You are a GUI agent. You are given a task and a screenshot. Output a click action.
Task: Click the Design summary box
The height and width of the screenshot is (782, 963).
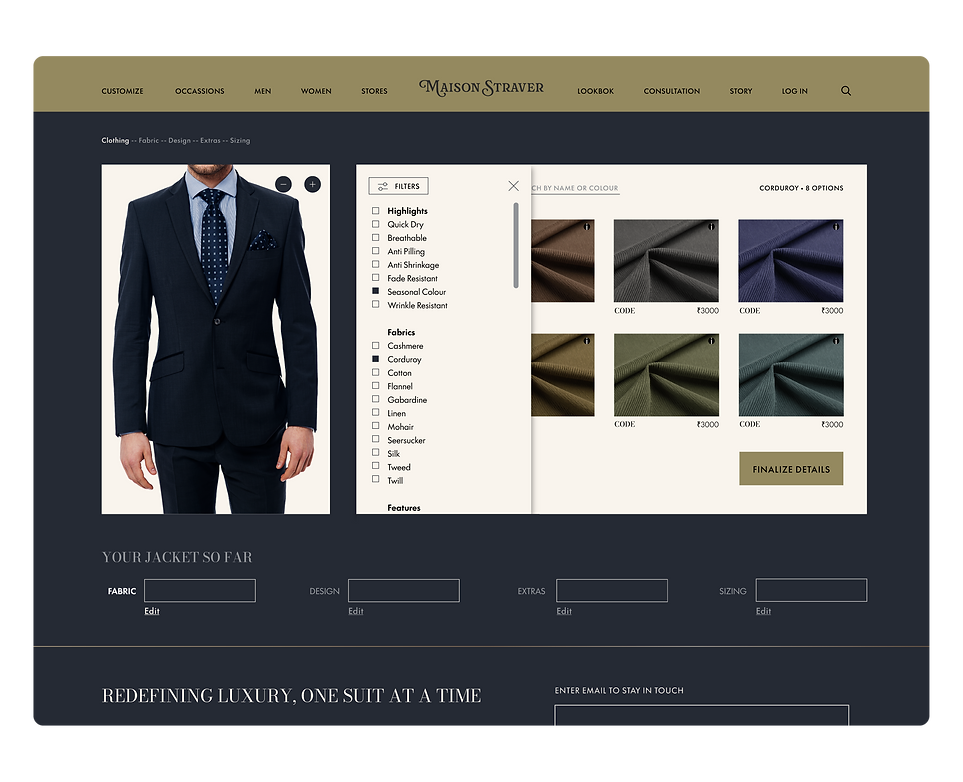404,590
